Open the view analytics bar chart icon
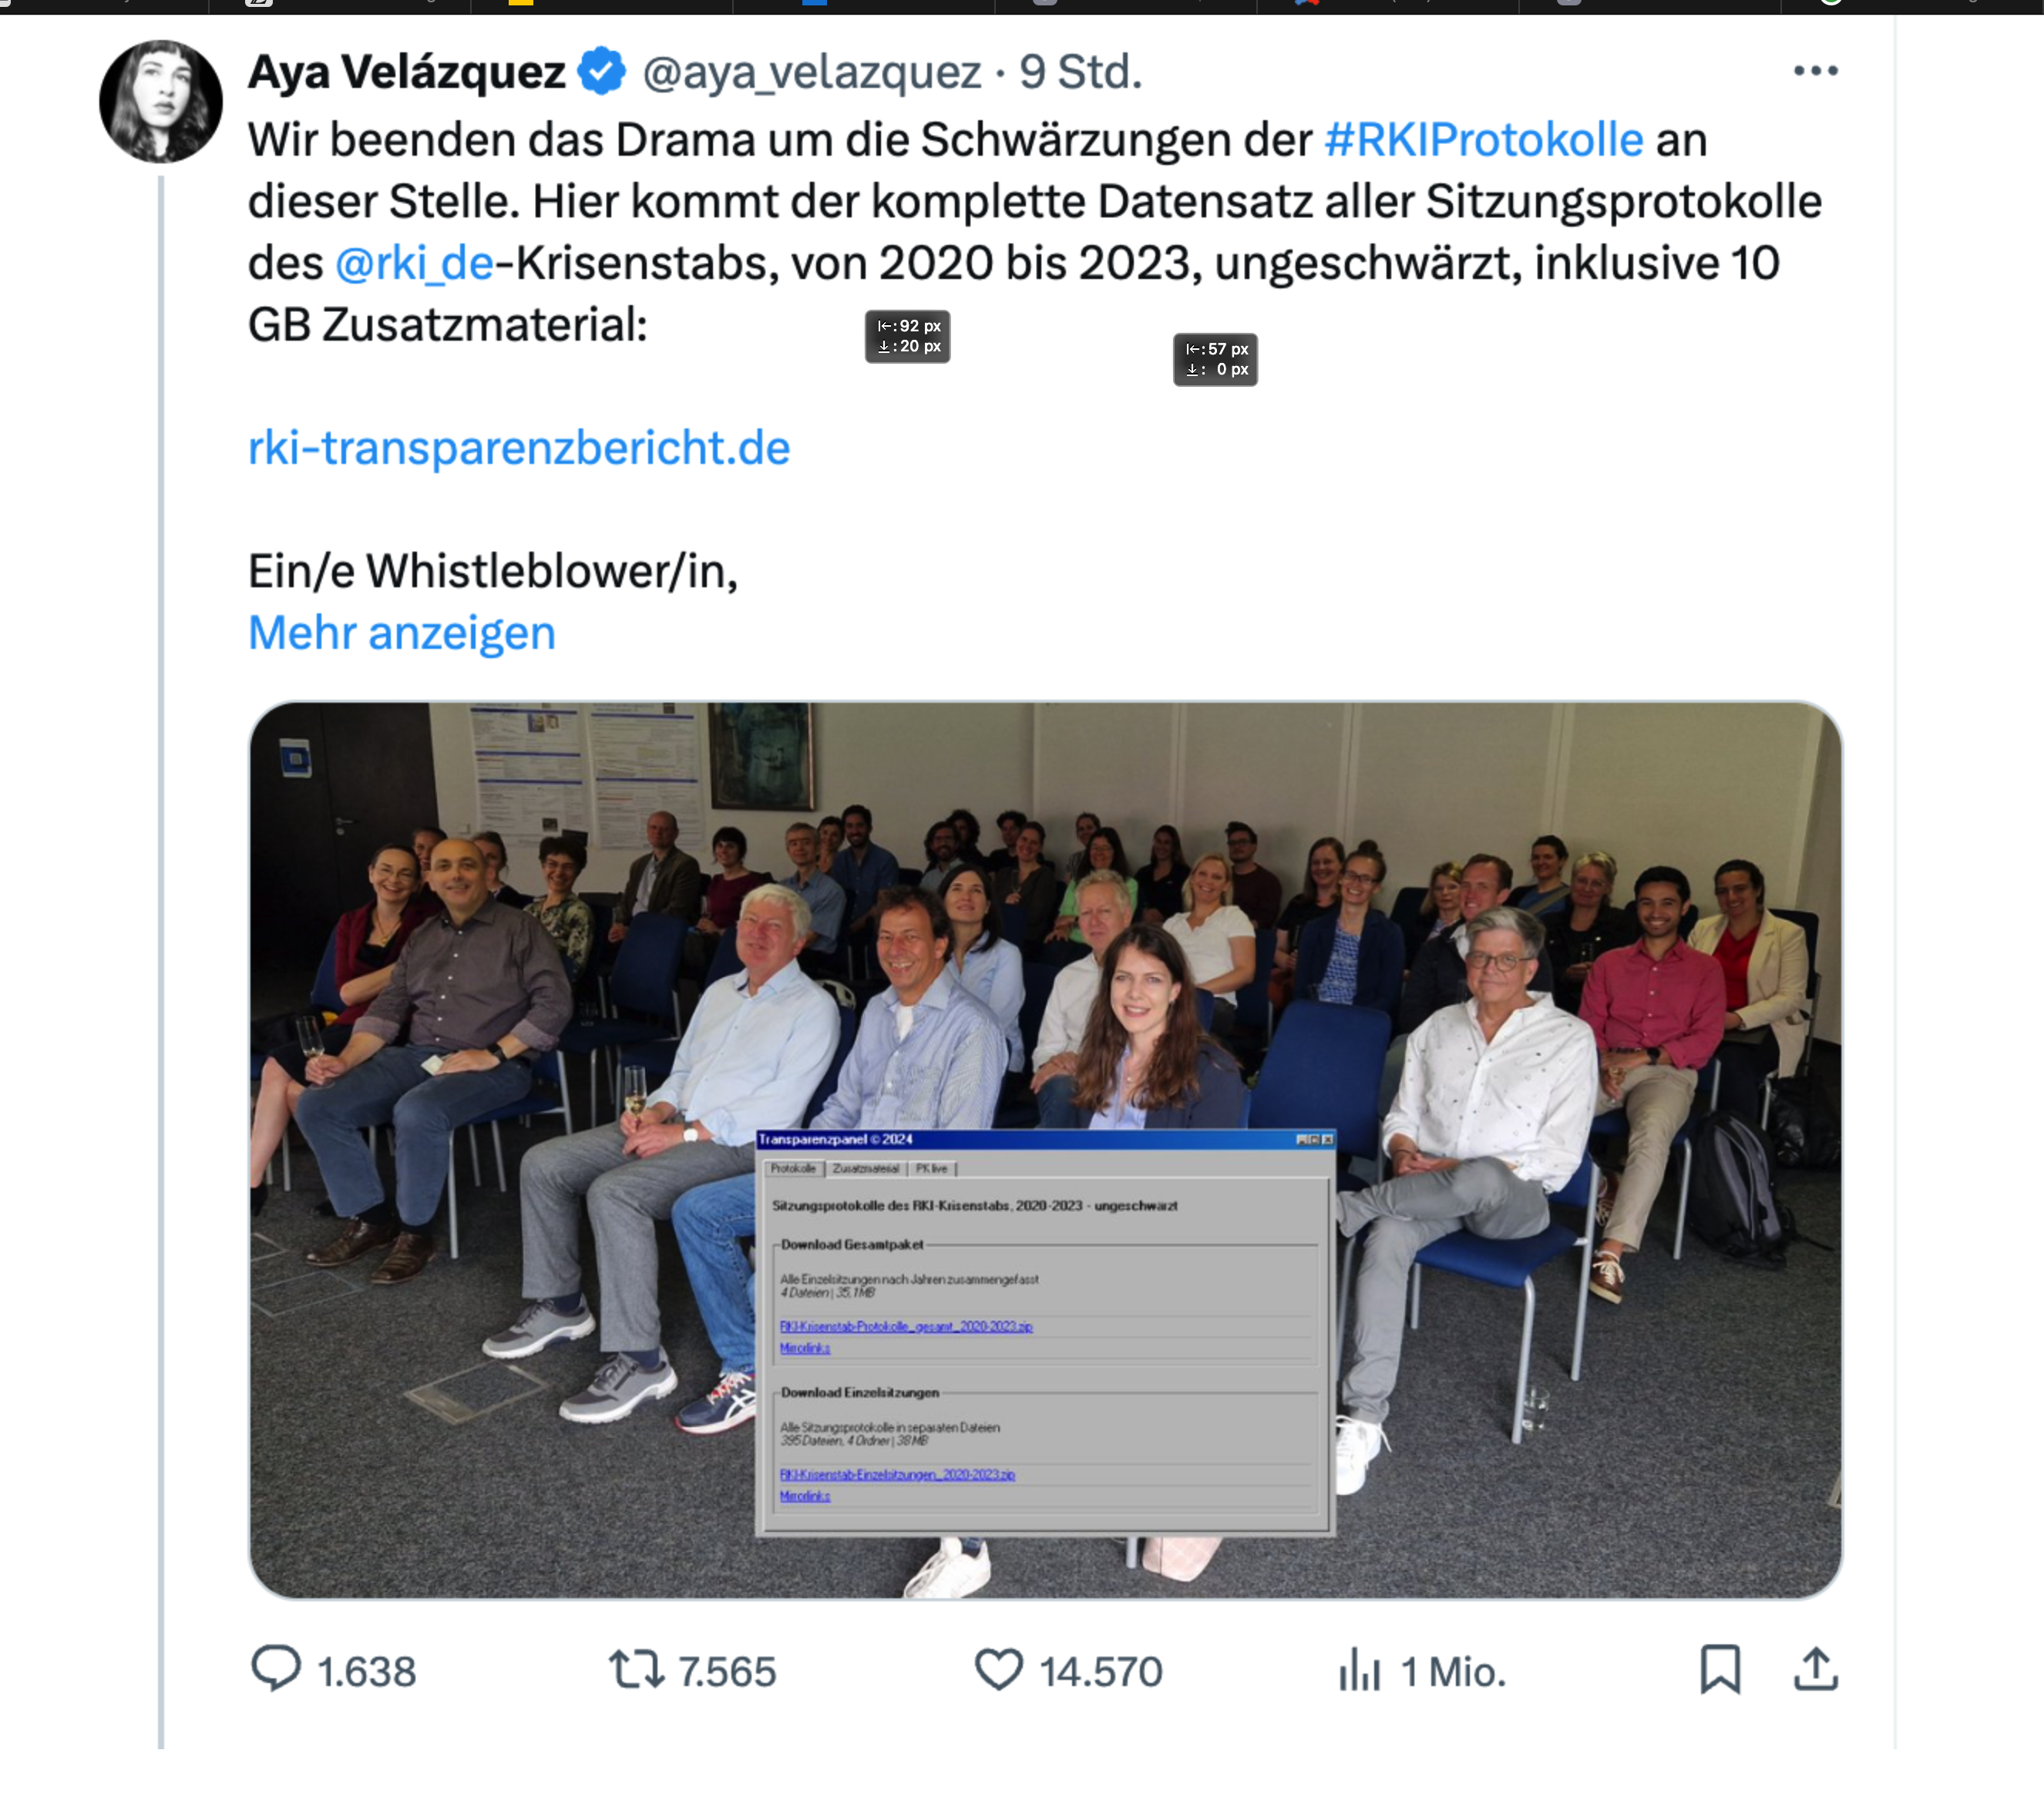 click(1359, 1670)
